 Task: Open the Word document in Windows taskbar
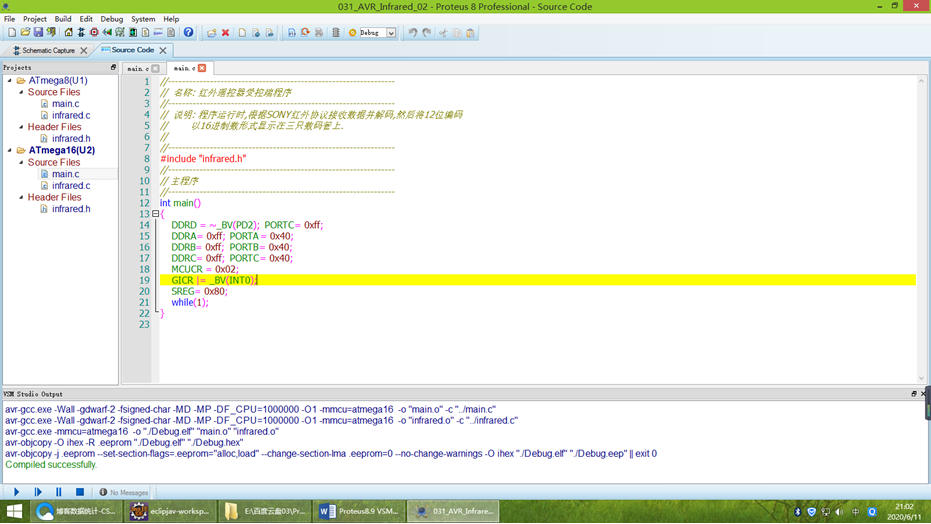(x=360, y=511)
